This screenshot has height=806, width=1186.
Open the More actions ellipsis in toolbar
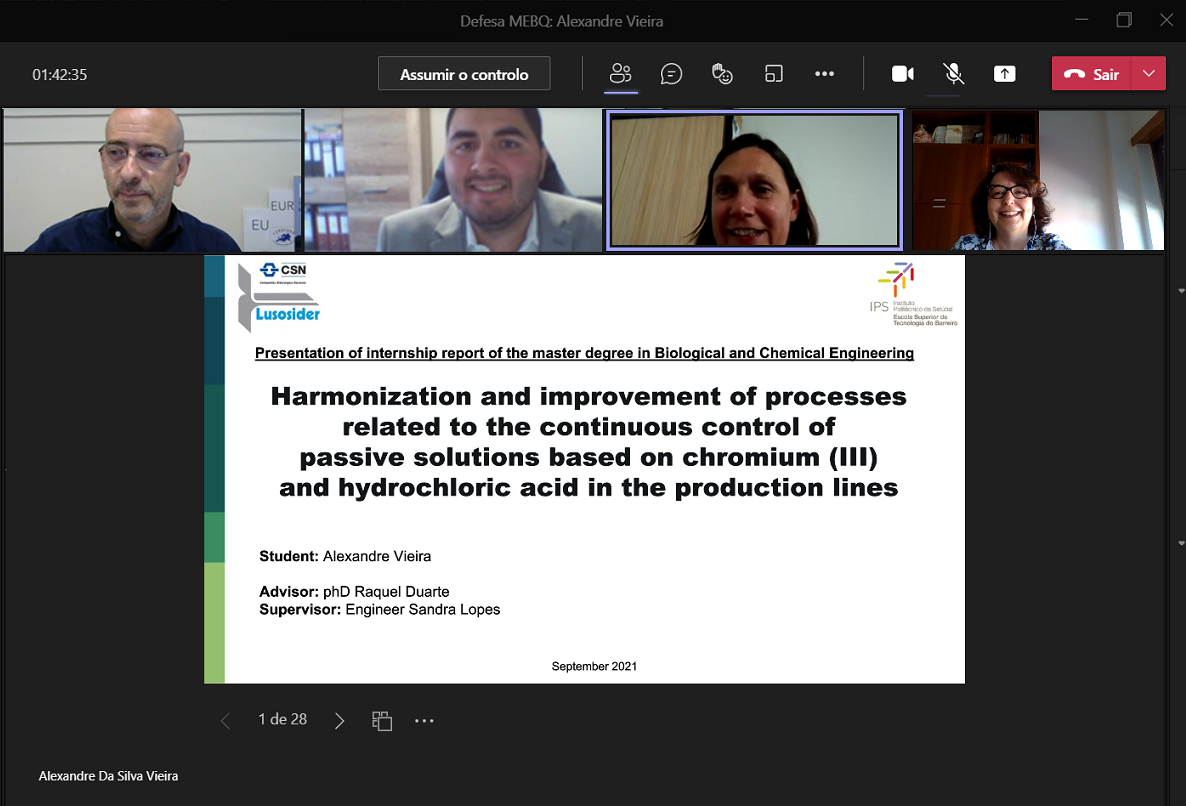point(824,74)
